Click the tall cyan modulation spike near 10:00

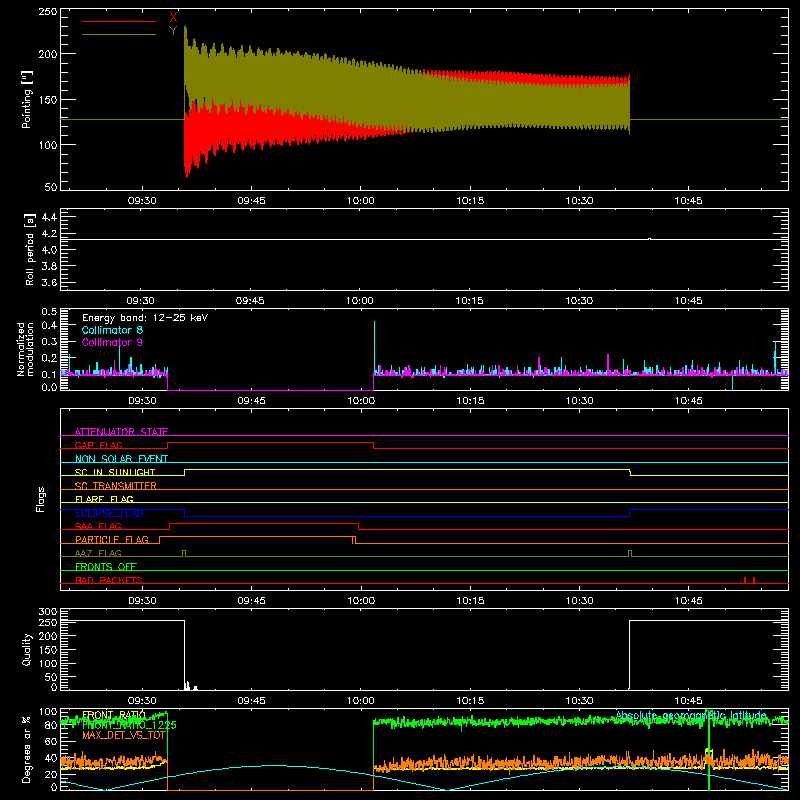[x=374, y=347]
